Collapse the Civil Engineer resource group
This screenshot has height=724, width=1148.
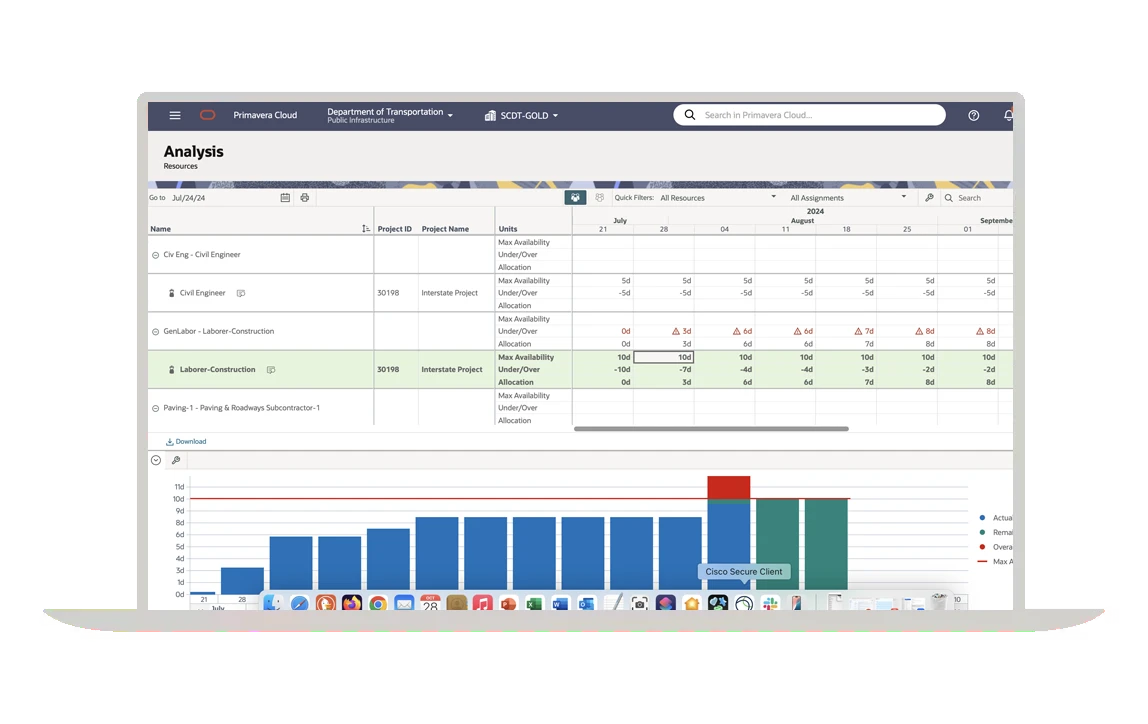click(154, 254)
